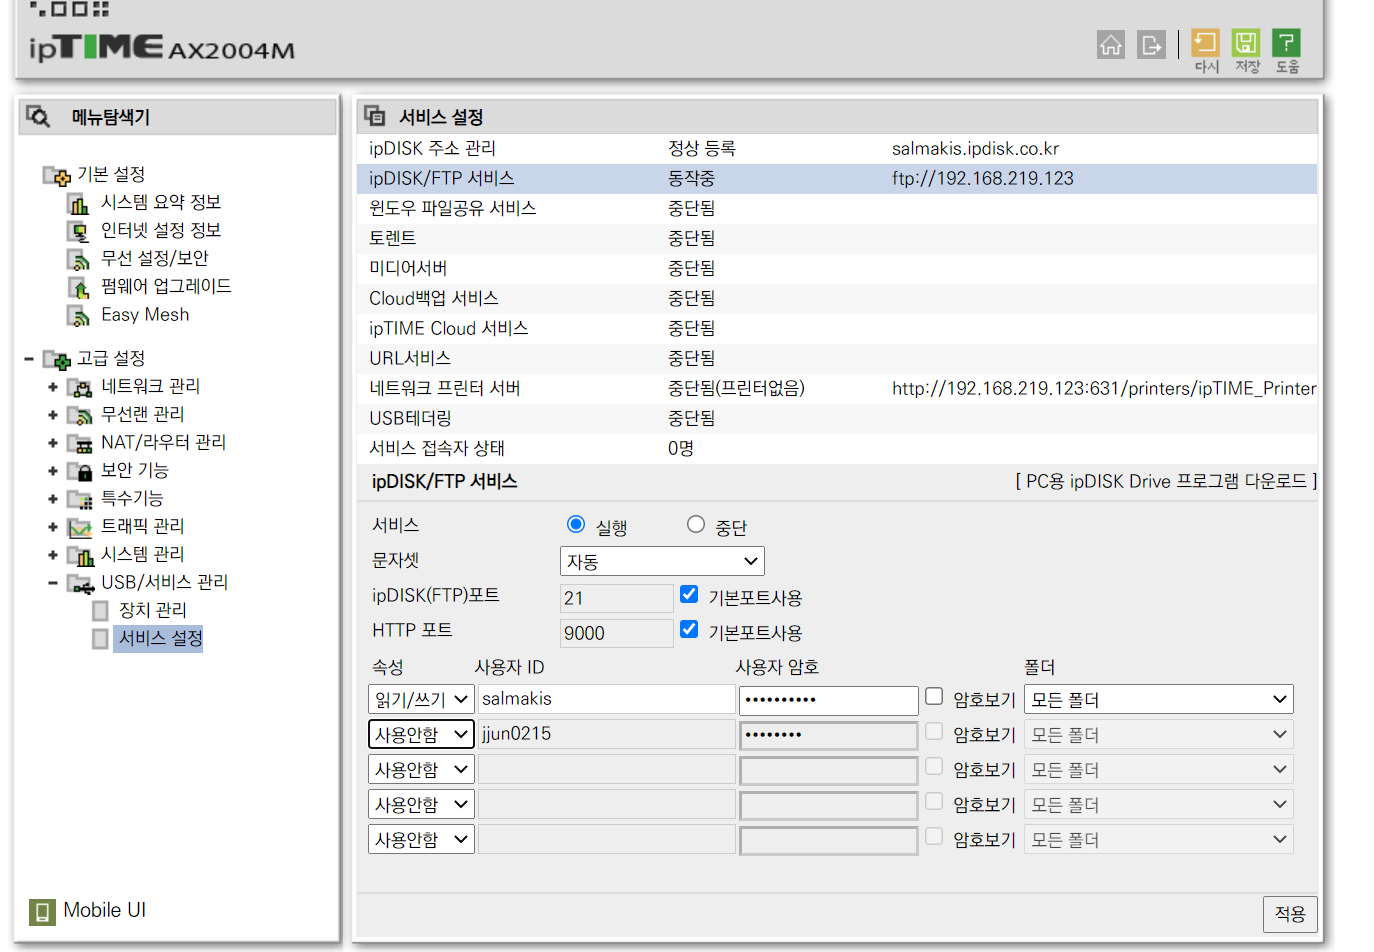
Task: Select the USB테더링 service row
Action: (x=837, y=419)
